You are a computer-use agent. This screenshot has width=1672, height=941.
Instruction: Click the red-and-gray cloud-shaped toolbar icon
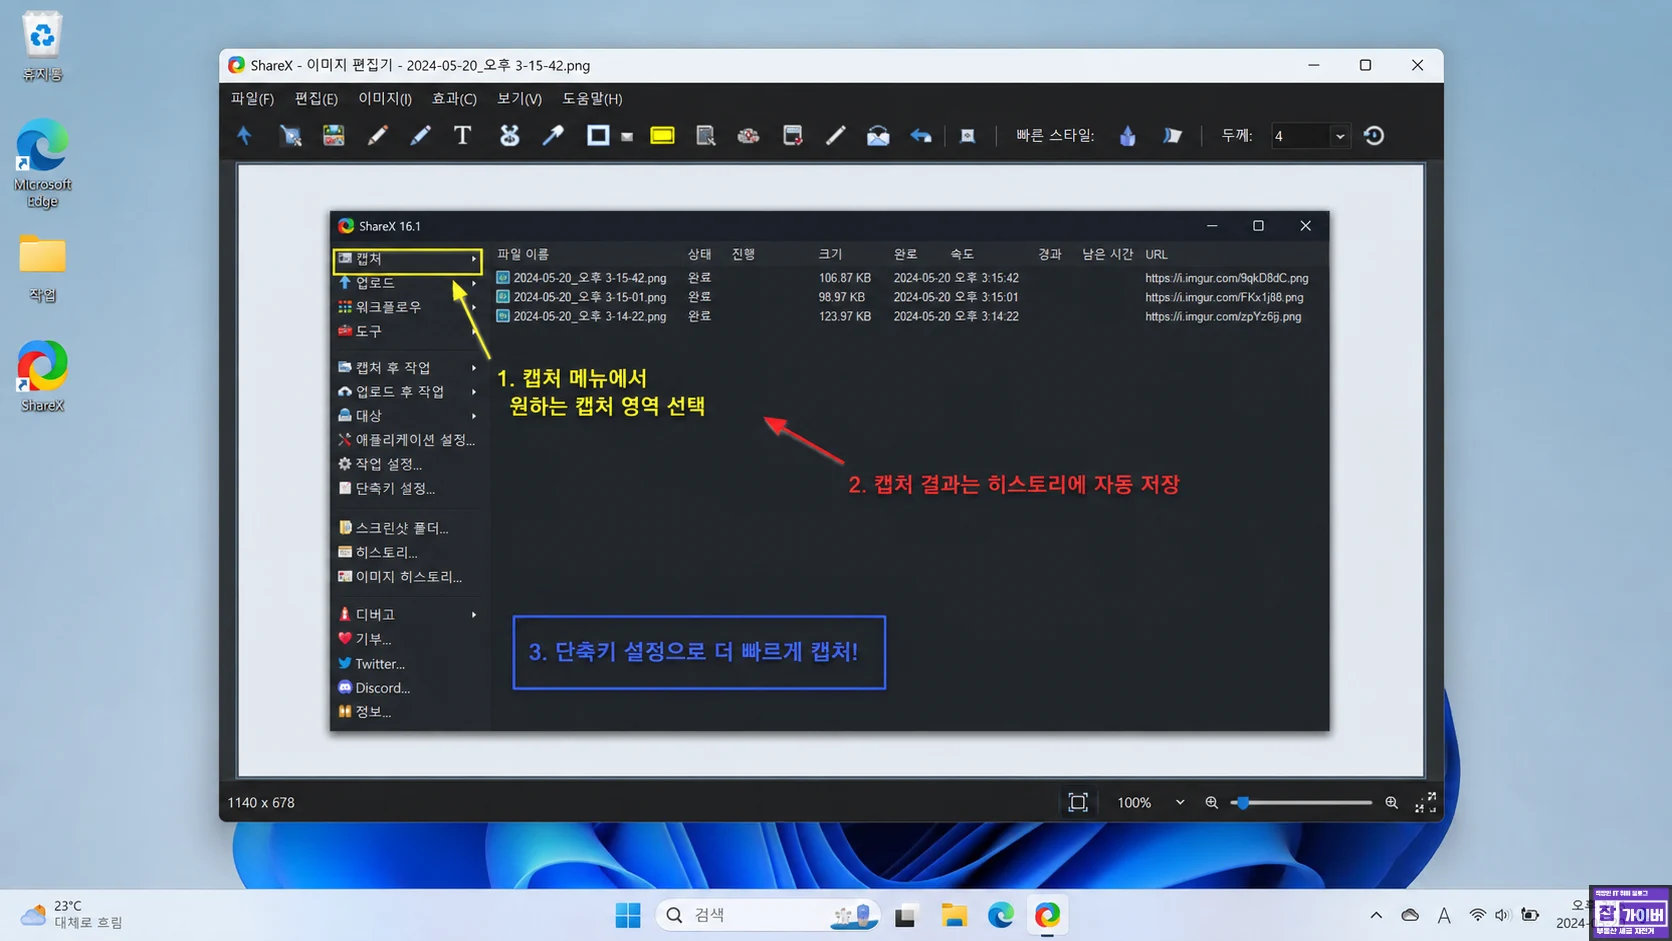748,135
